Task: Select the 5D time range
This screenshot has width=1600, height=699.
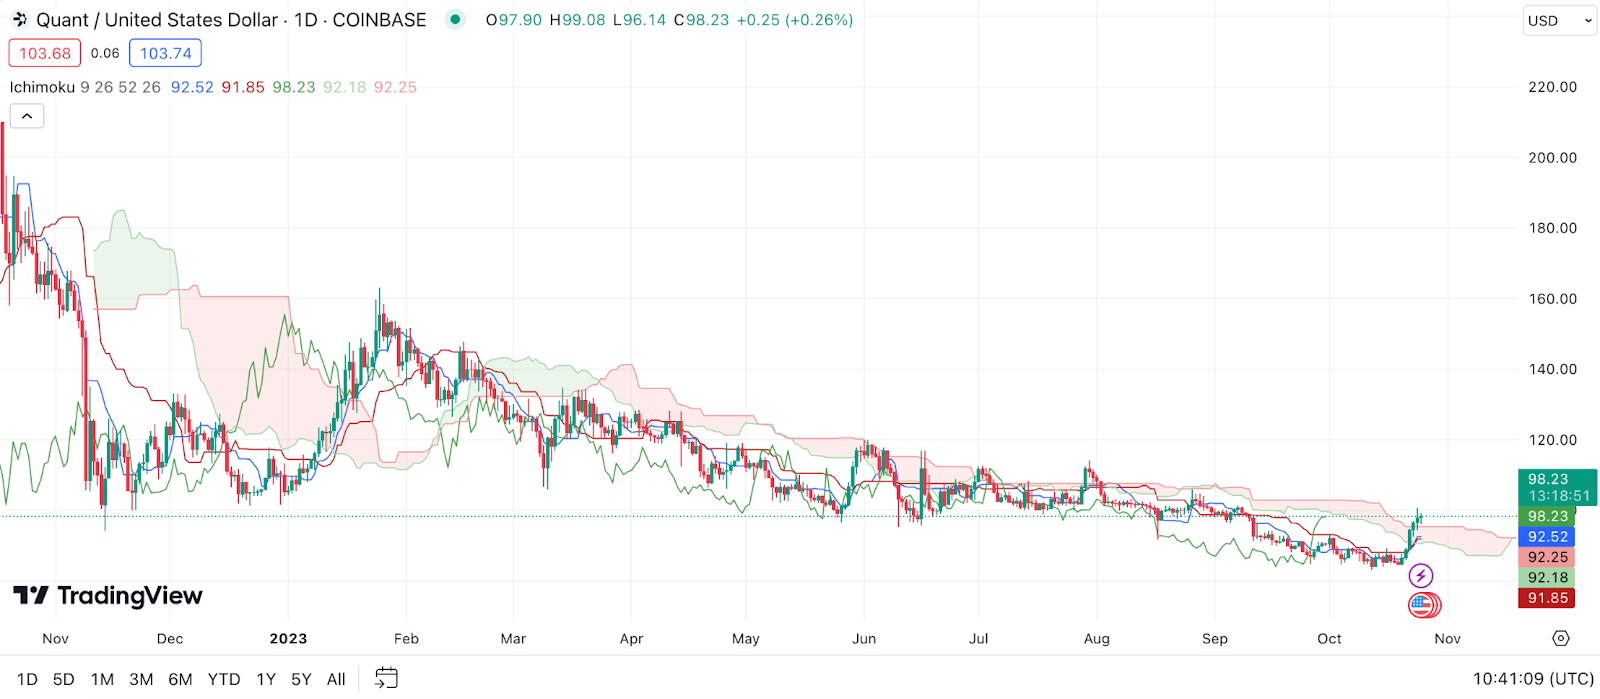Action: coord(64,679)
